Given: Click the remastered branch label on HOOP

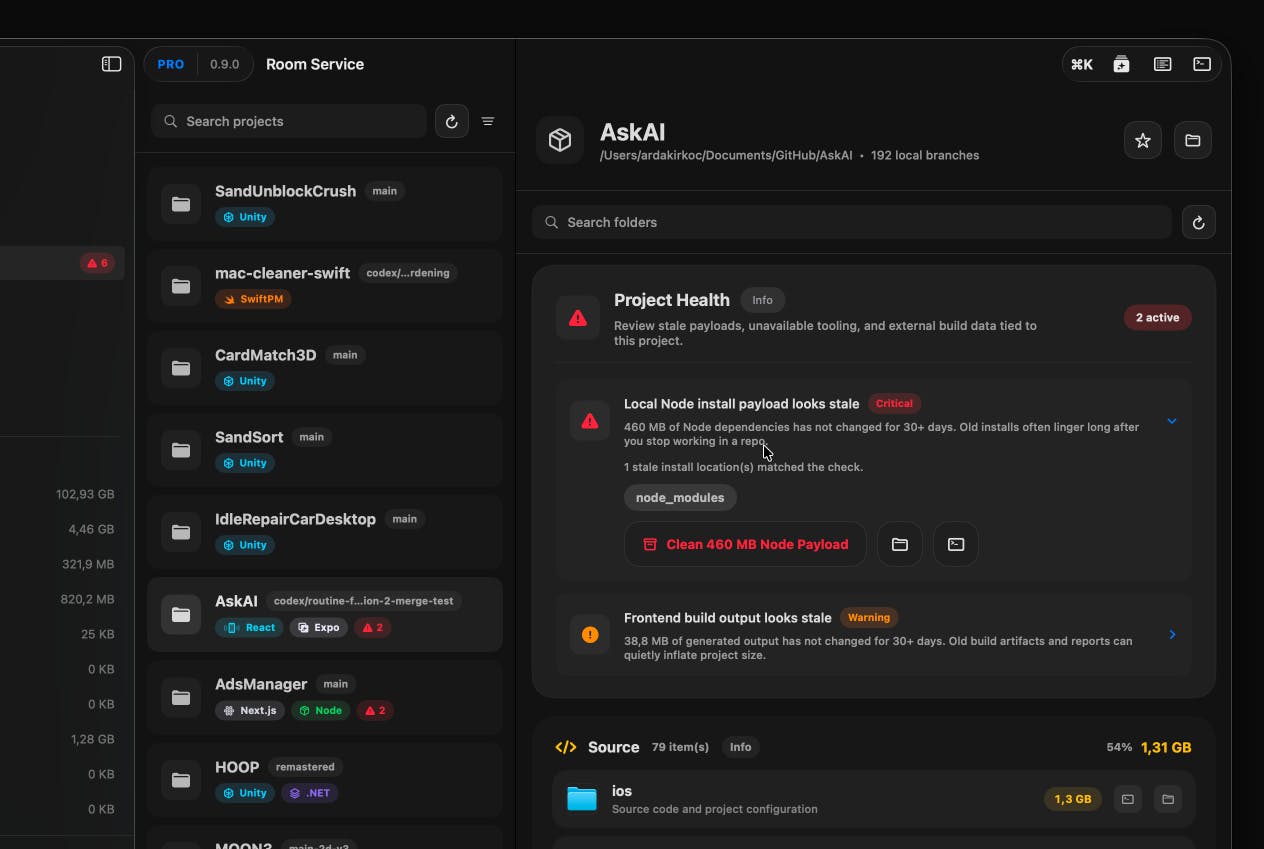Looking at the screenshot, I should point(305,767).
